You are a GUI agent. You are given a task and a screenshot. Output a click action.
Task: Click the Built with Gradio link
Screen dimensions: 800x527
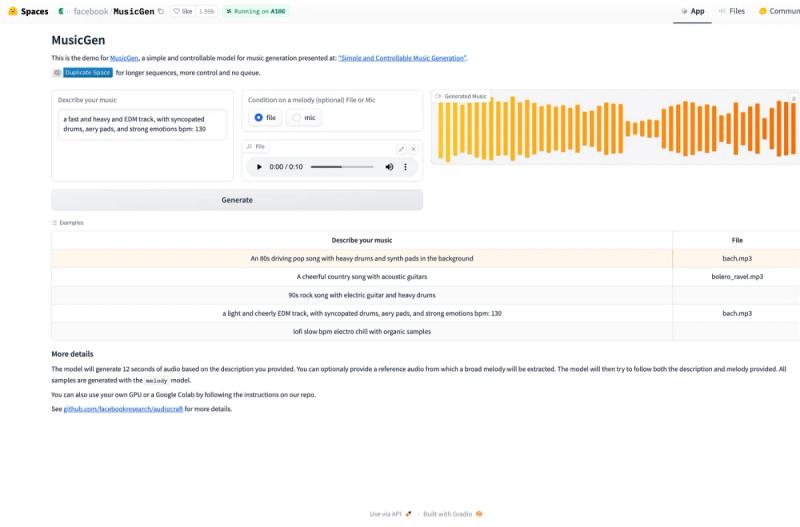[x=453, y=514]
